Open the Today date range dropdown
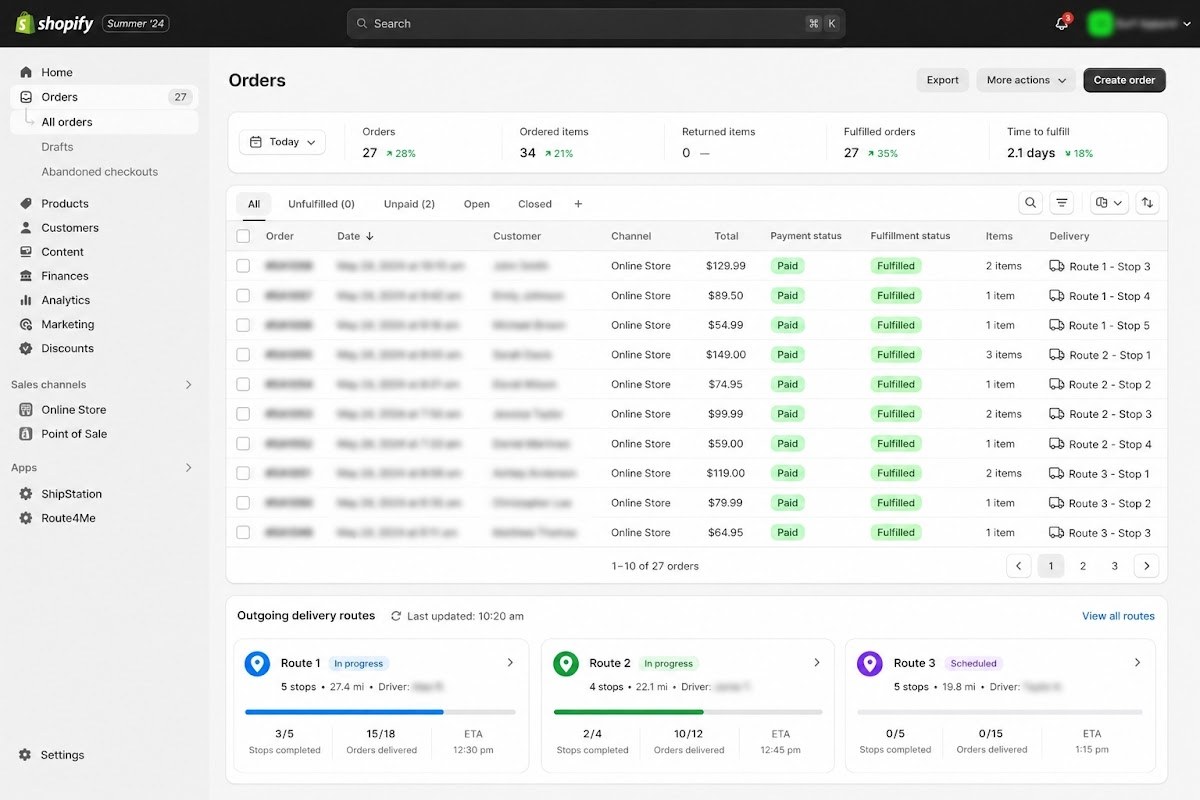 [282, 142]
